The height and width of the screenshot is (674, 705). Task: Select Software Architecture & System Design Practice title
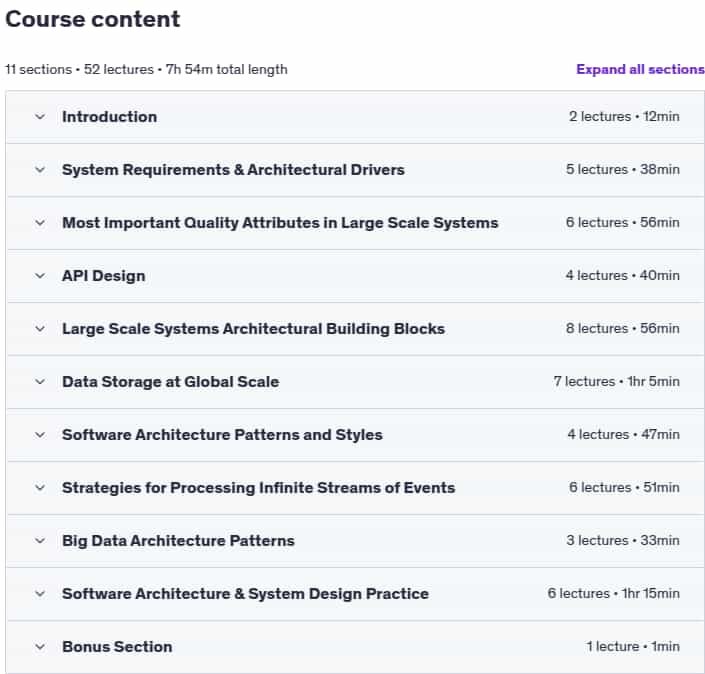[x=245, y=594]
